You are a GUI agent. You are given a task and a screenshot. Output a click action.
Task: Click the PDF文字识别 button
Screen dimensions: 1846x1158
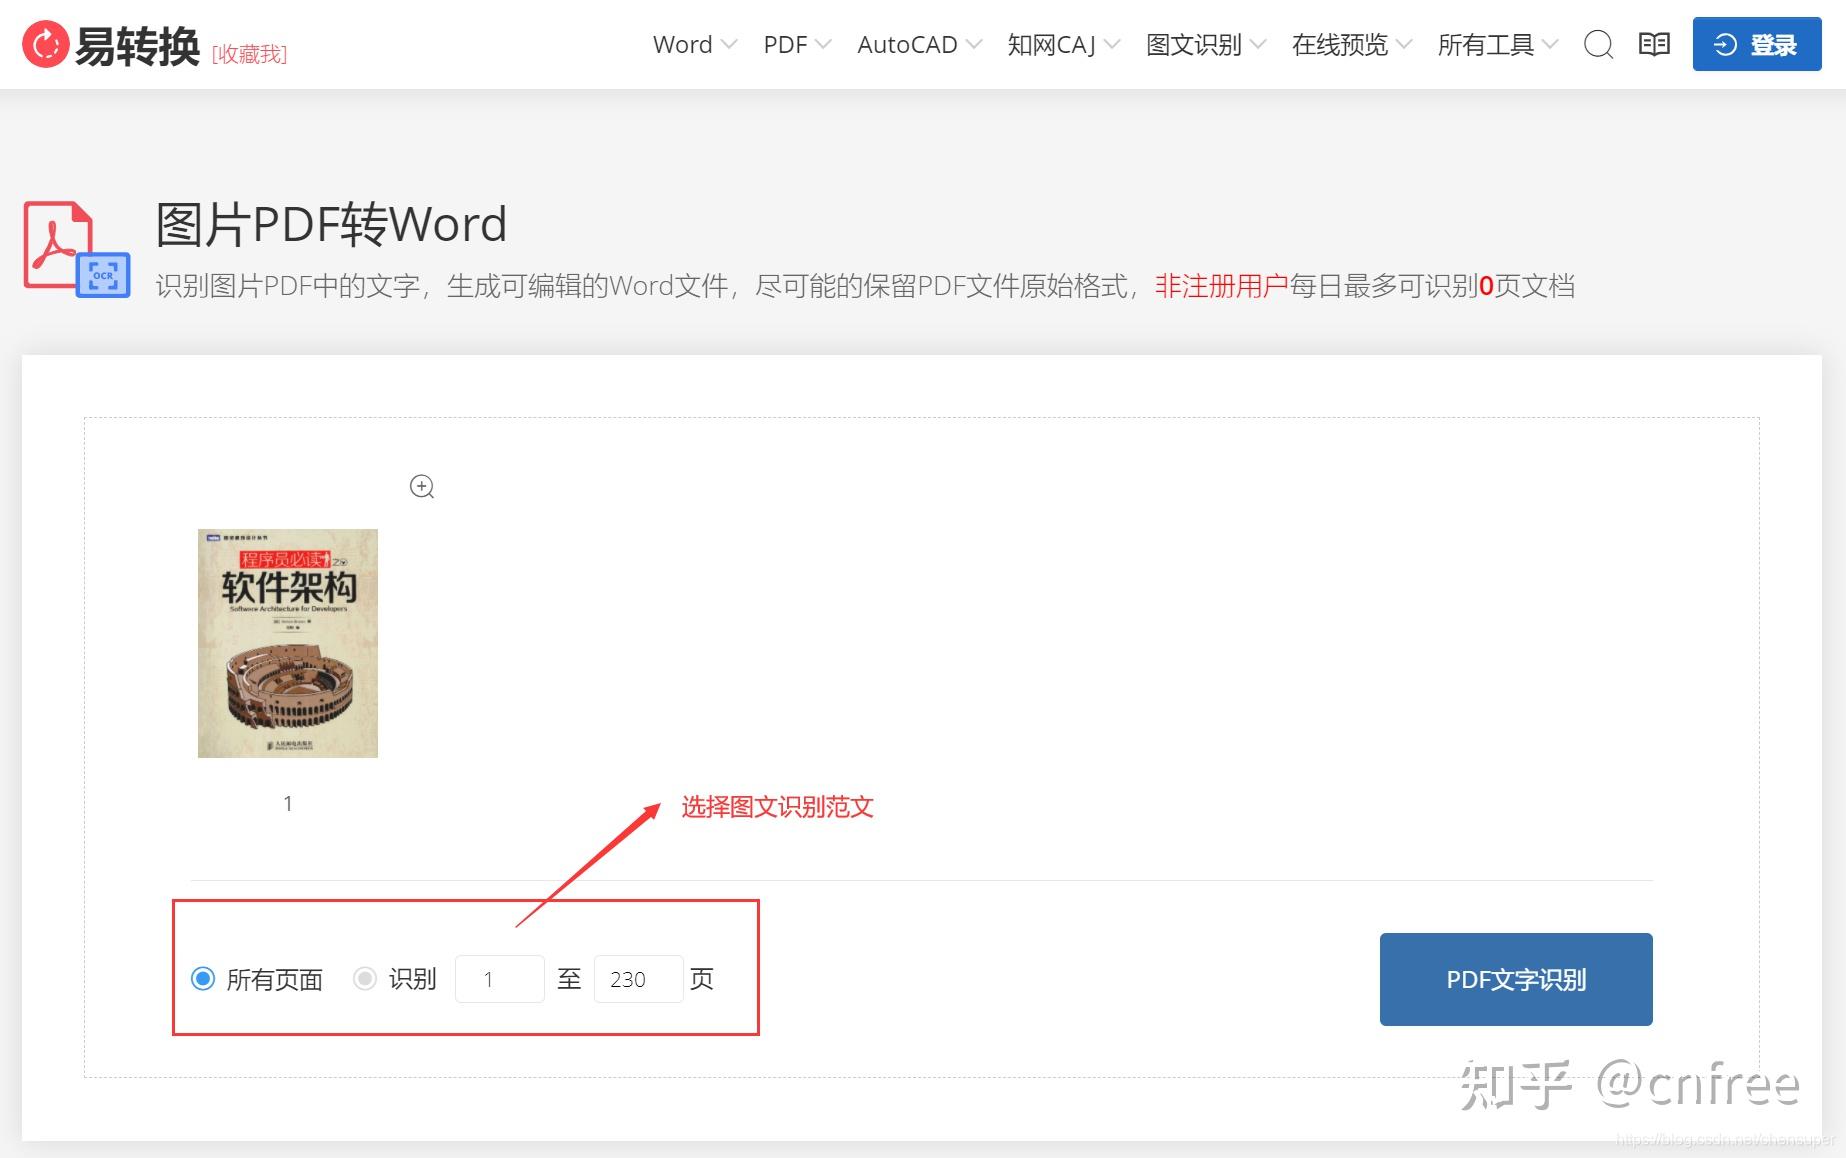click(x=1516, y=979)
